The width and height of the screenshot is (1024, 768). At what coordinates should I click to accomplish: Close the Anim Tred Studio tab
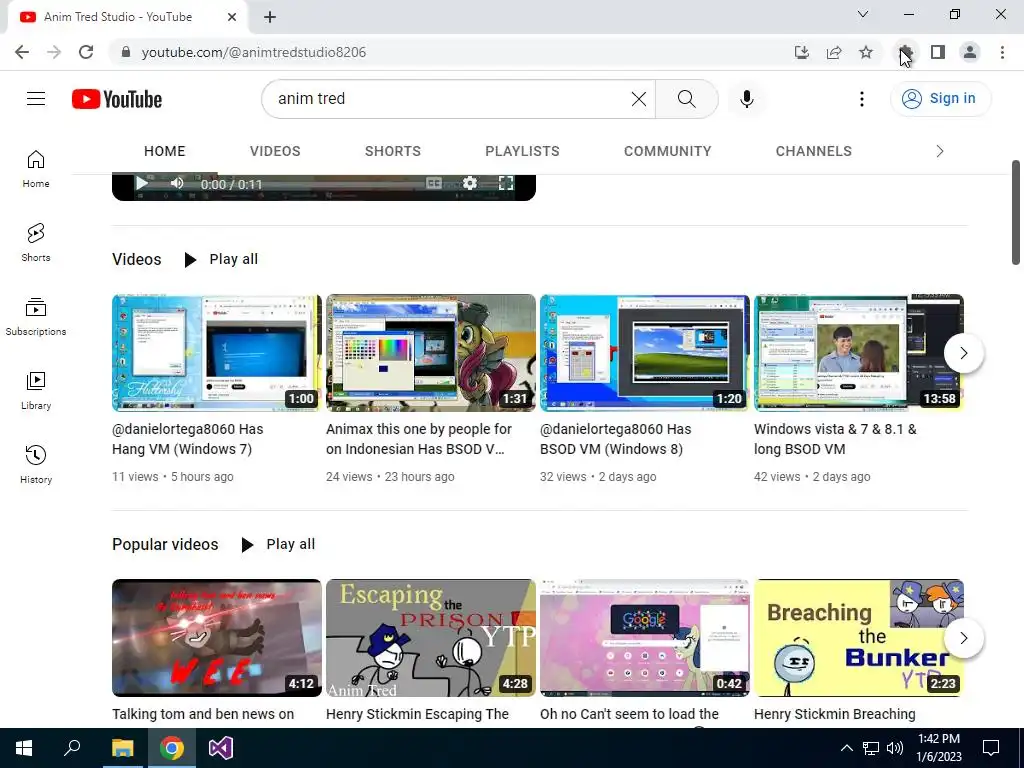232,18
